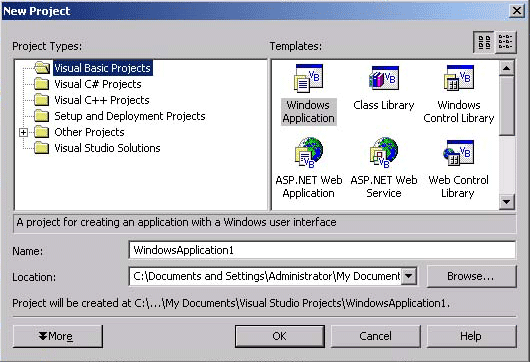The width and height of the screenshot is (530, 362).
Task: Click the "Windows Control Library" label text
Action: click(459, 112)
